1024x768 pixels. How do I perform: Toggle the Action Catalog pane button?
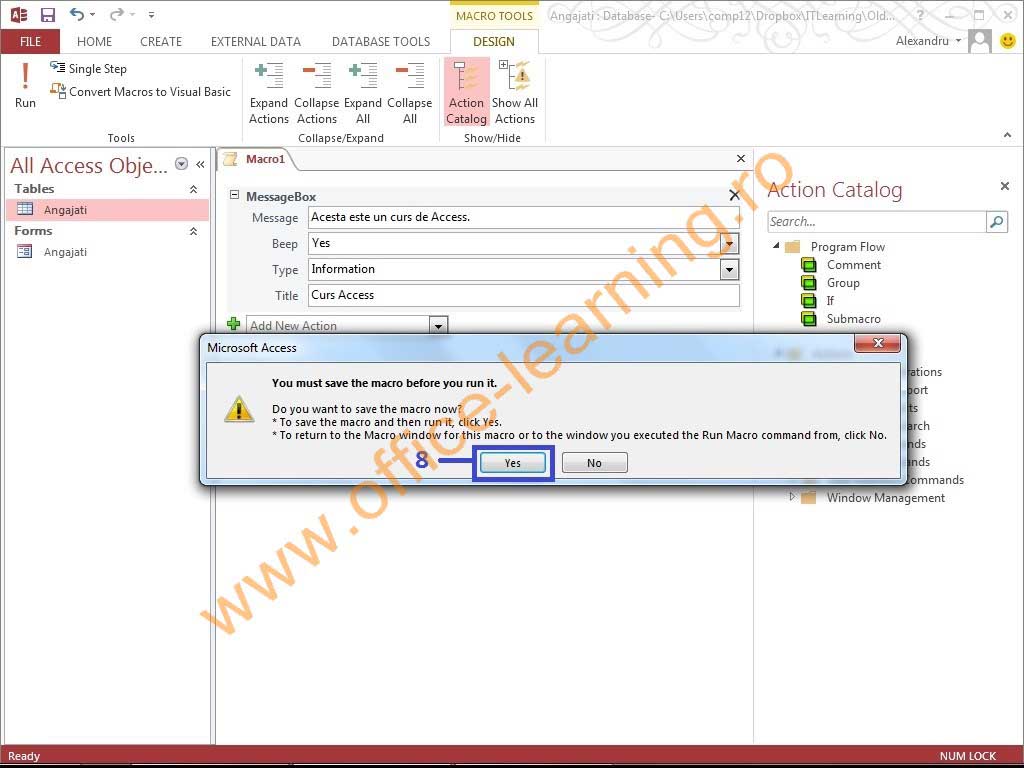pyautogui.click(x=466, y=92)
